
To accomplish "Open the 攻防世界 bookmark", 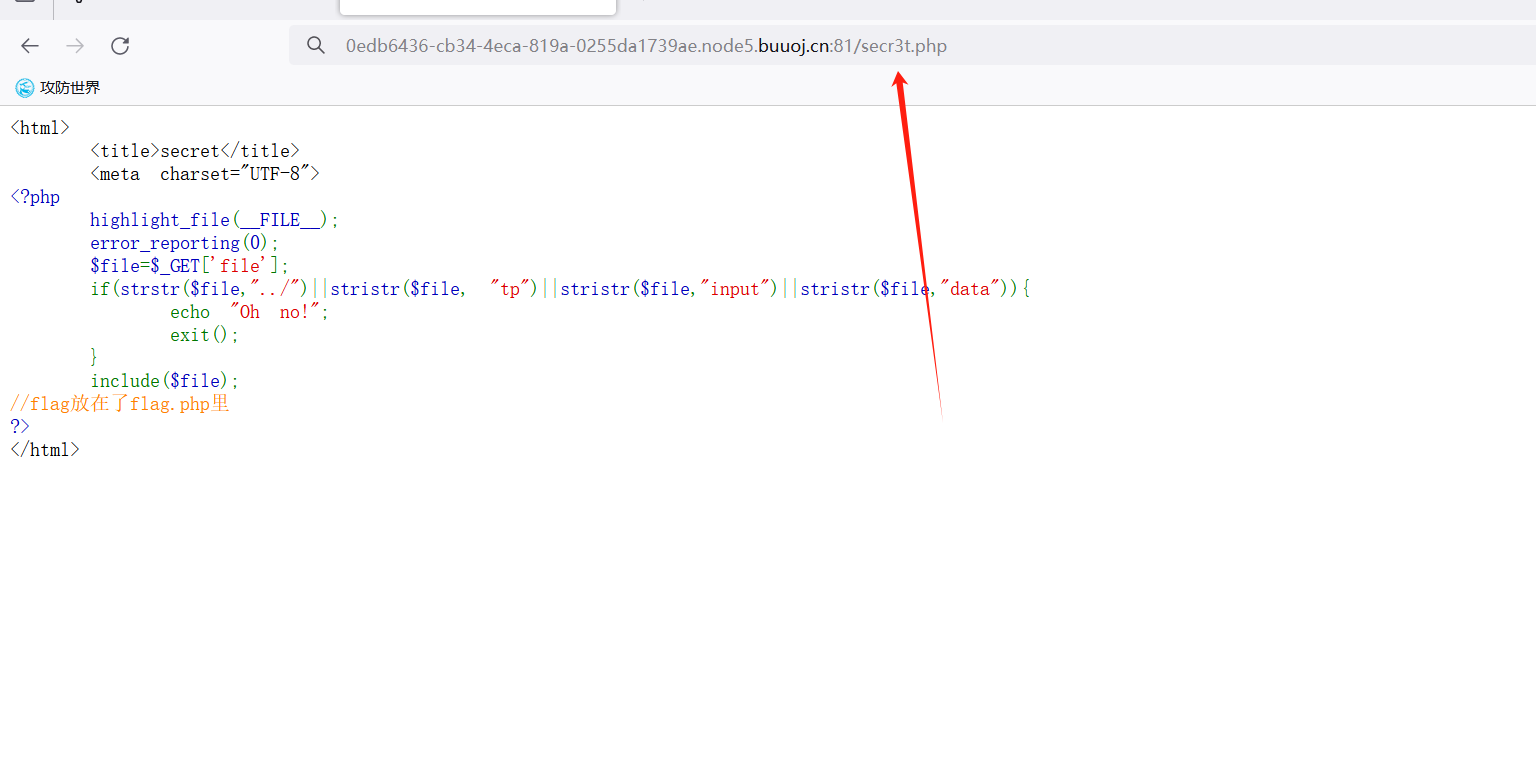I will [x=58, y=88].
